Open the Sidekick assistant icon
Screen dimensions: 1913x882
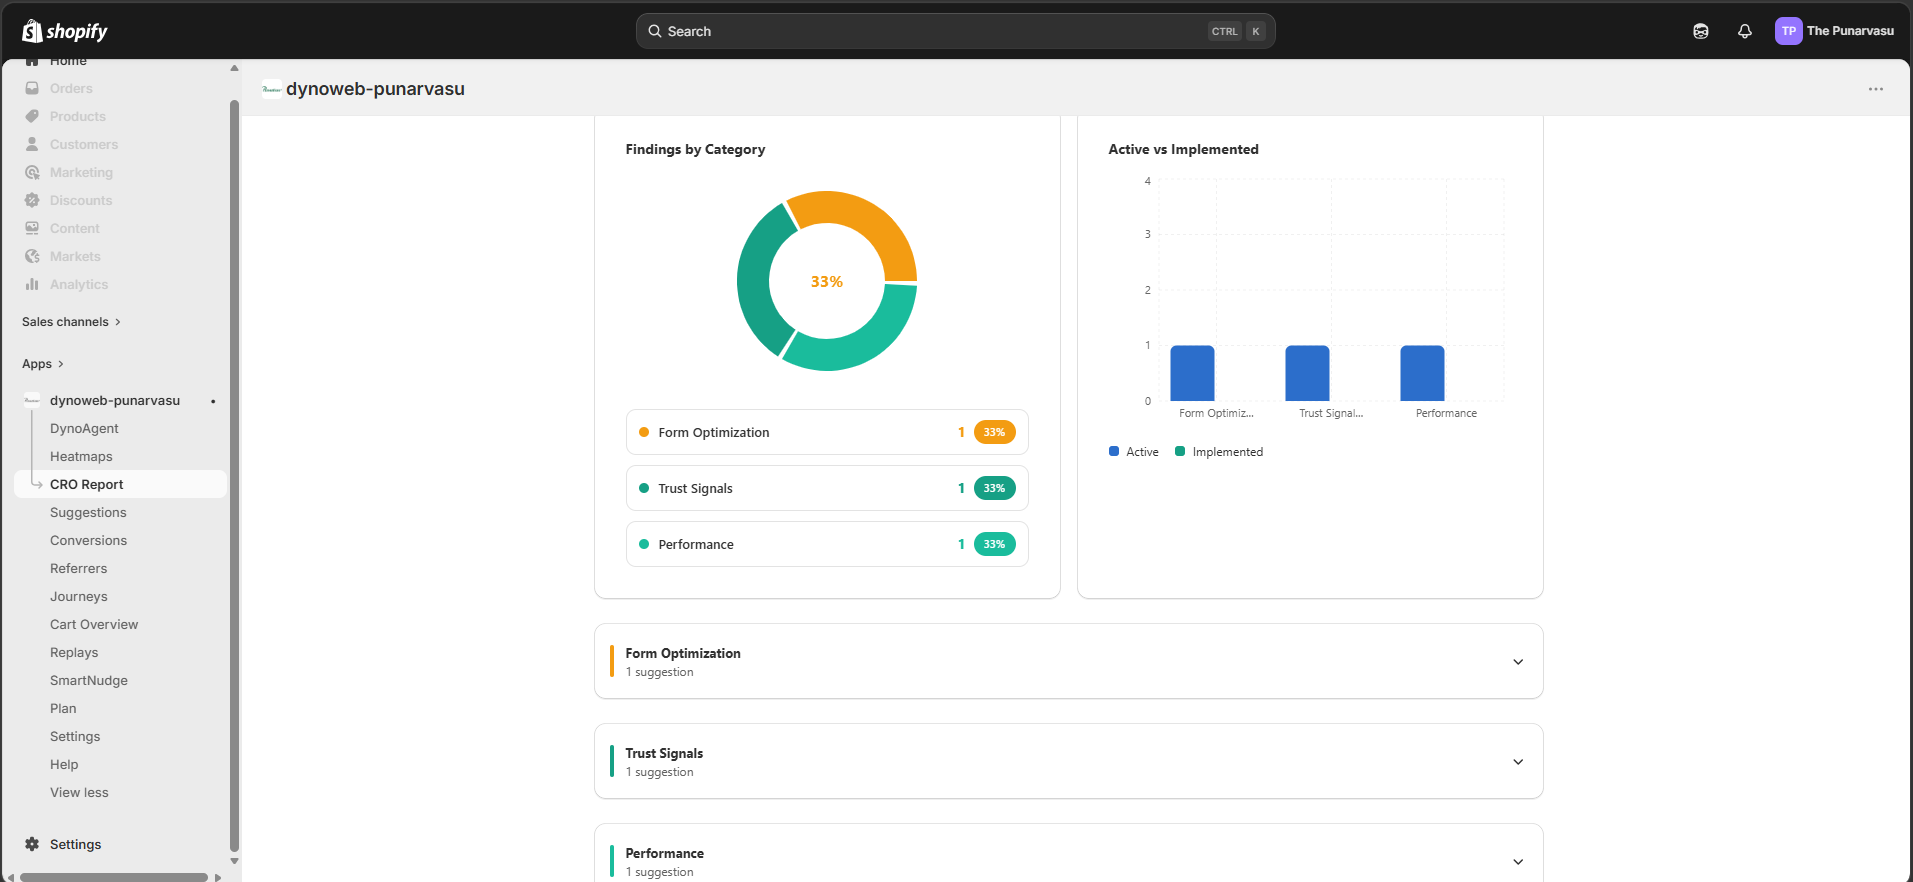(1700, 31)
